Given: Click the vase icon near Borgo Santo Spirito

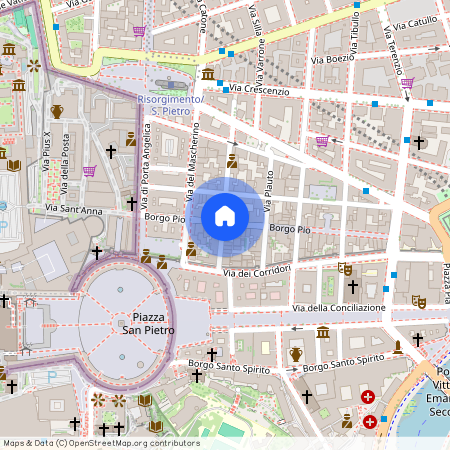Looking at the screenshot, I should coord(296,354).
